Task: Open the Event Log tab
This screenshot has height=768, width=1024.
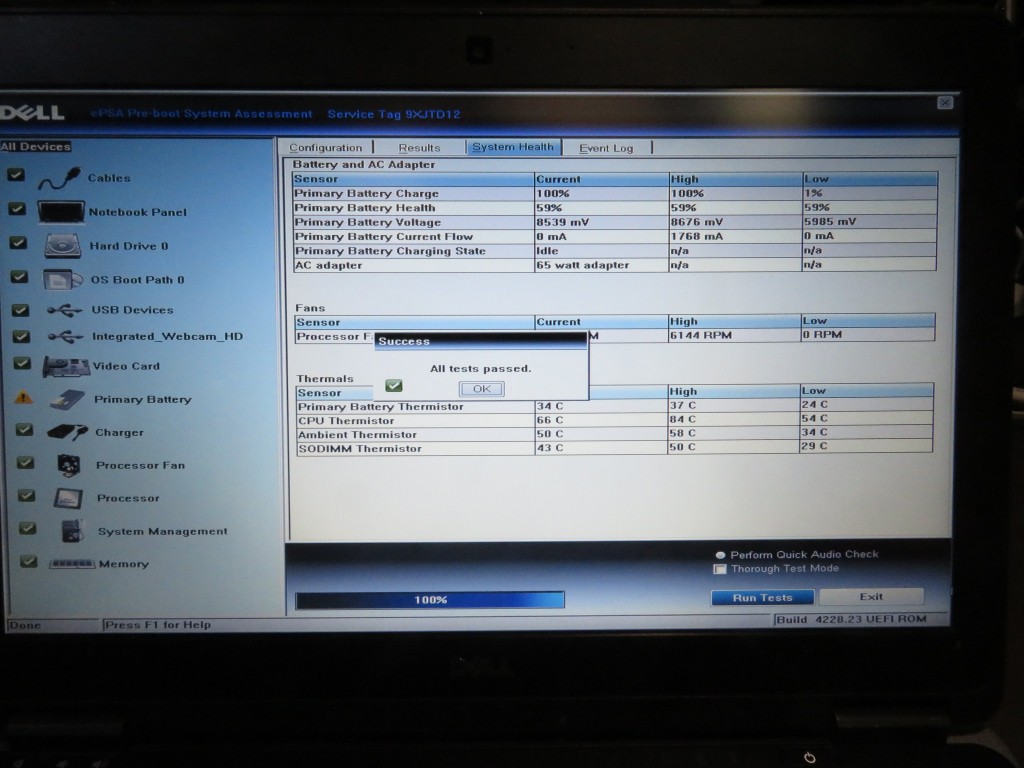Action: tap(606, 148)
